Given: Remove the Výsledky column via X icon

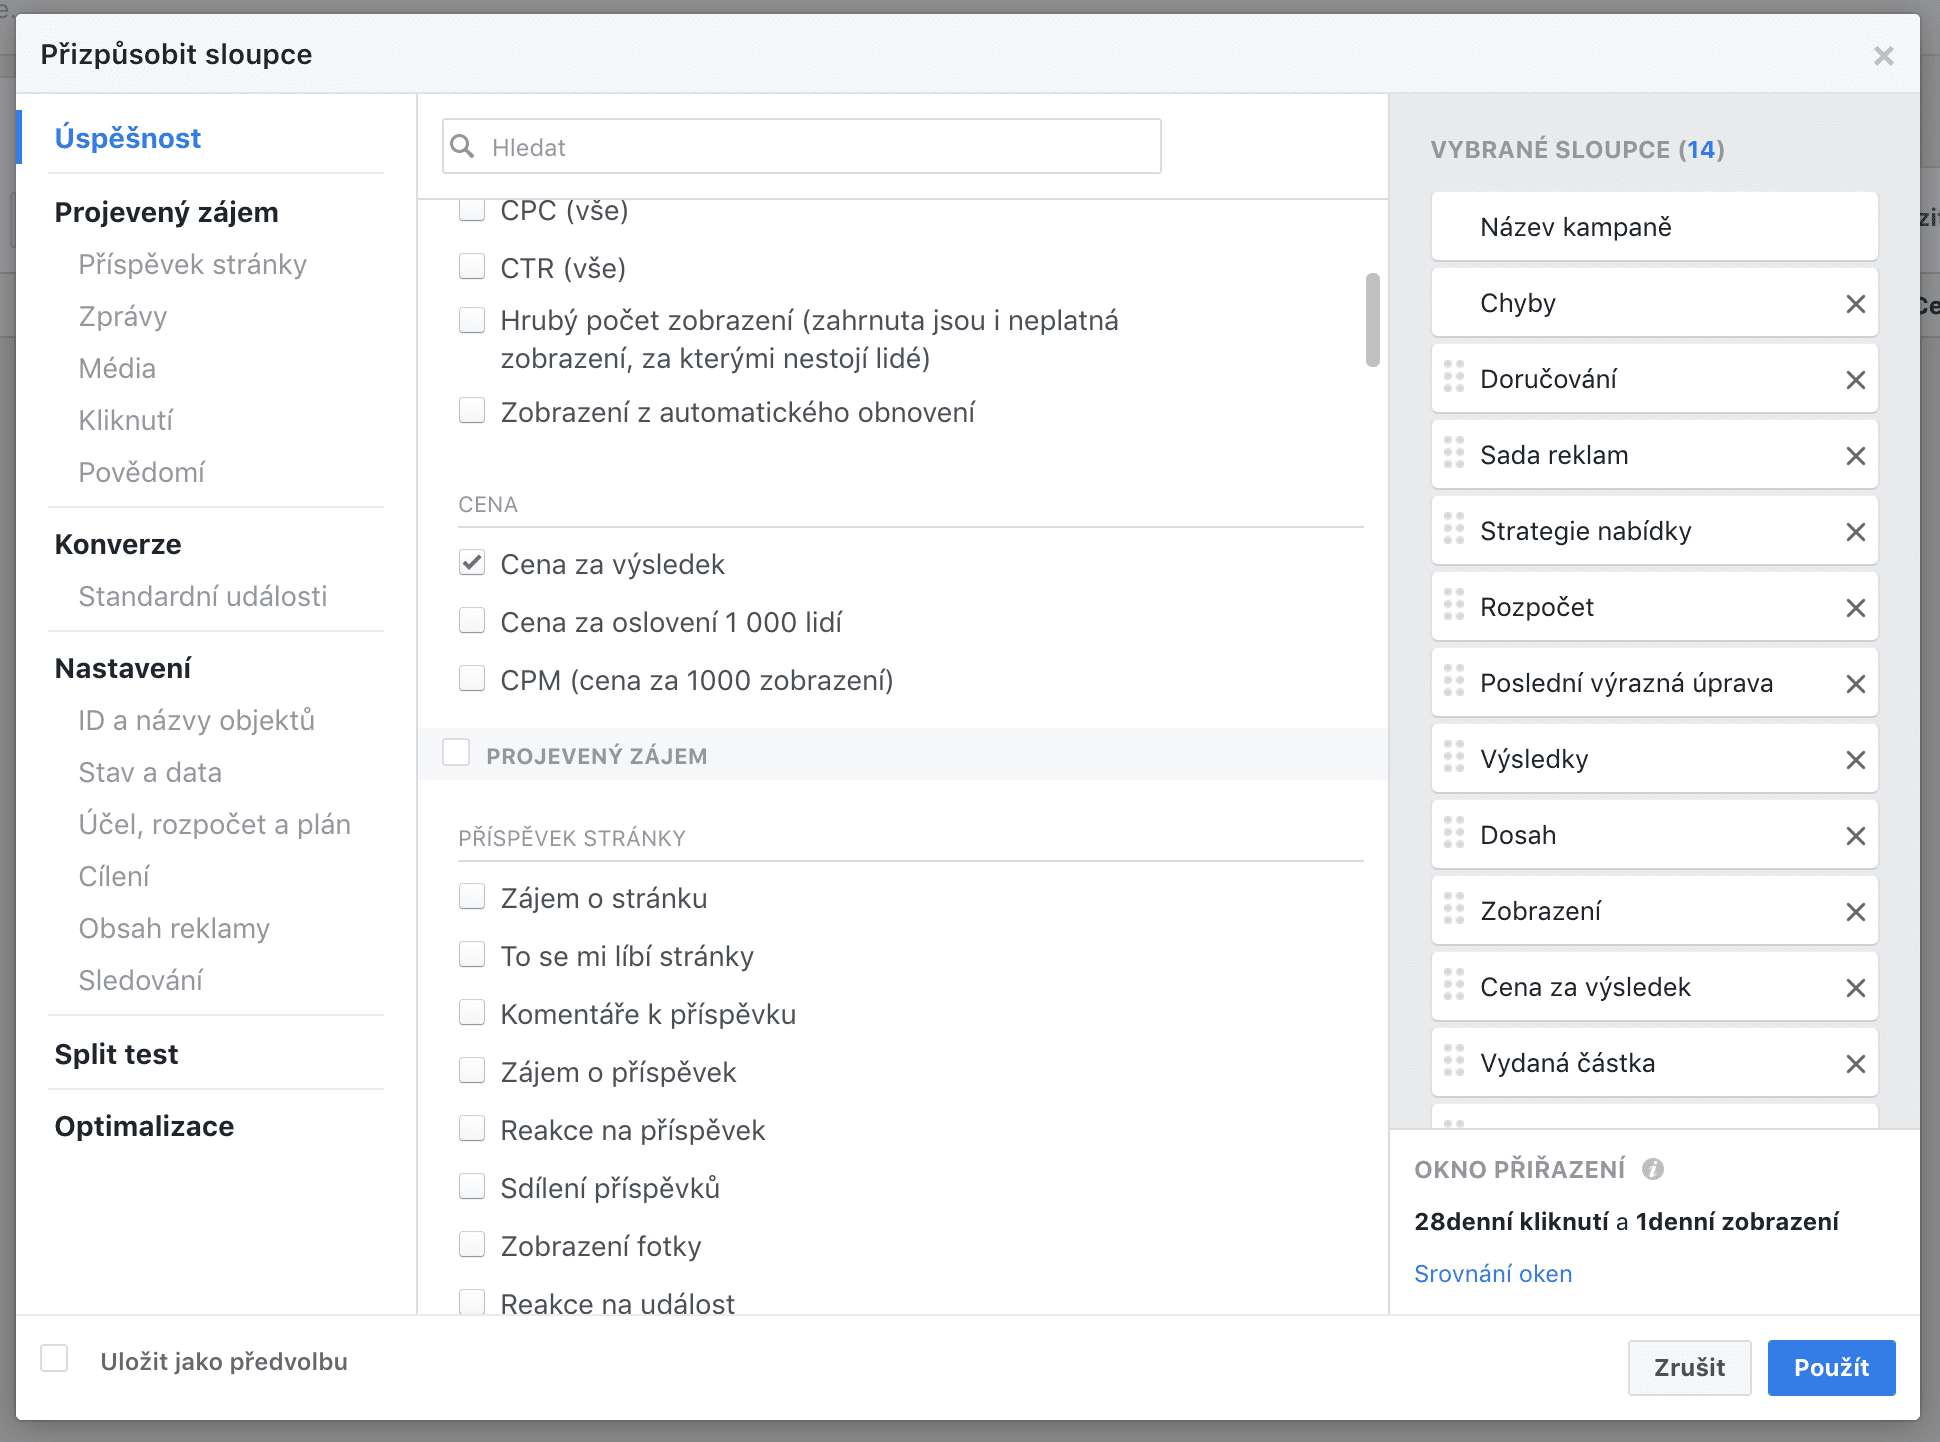Looking at the screenshot, I should point(1855,760).
